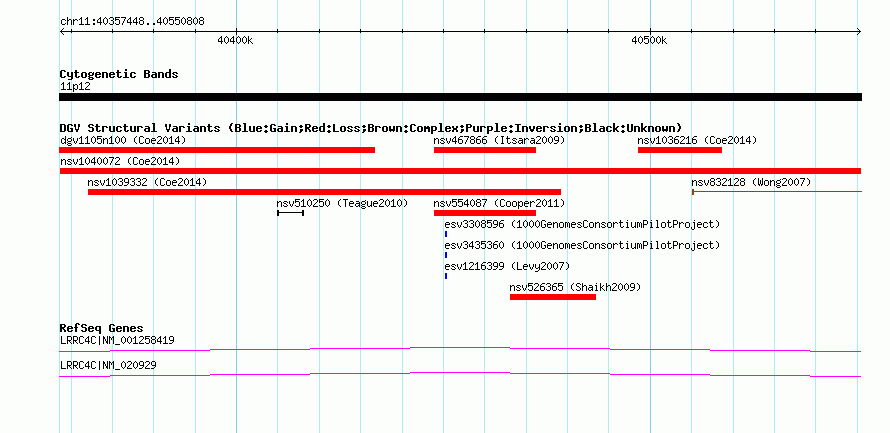The width and height of the screenshot is (890, 433).
Task: Select the red loss bar under nsv467866
Action: click(485, 150)
